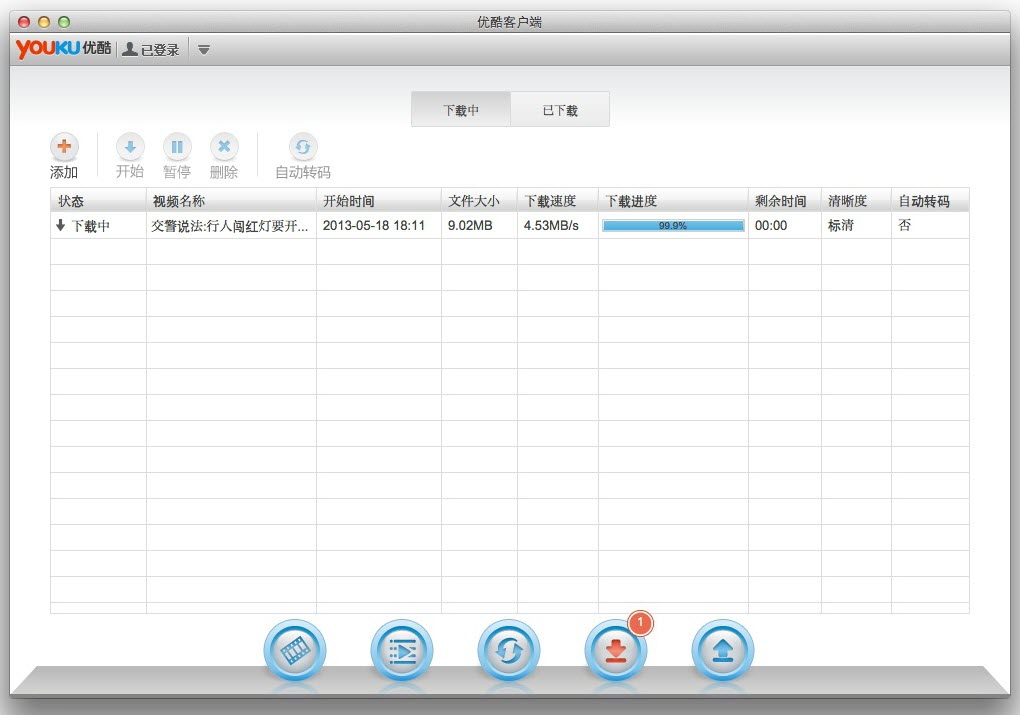Click the 开始 start download icon
1020x715 pixels.
coord(130,147)
